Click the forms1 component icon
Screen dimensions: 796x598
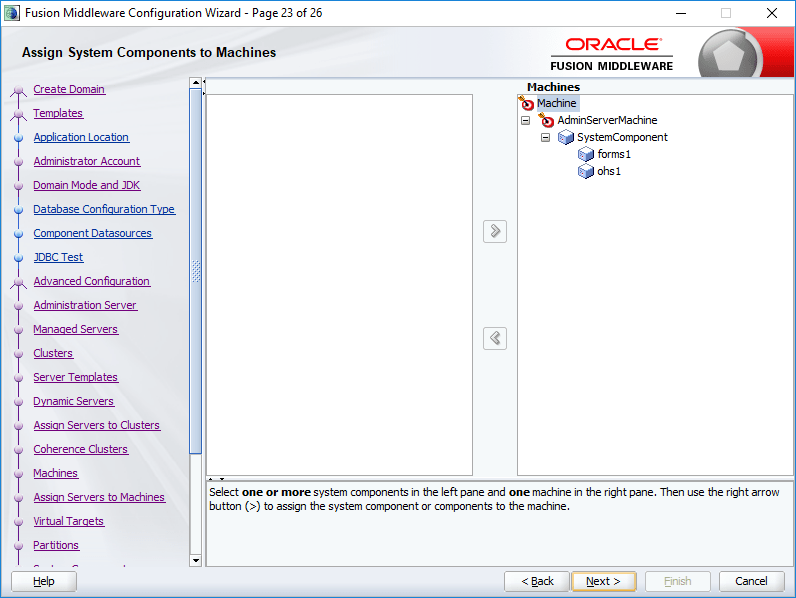pos(586,154)
